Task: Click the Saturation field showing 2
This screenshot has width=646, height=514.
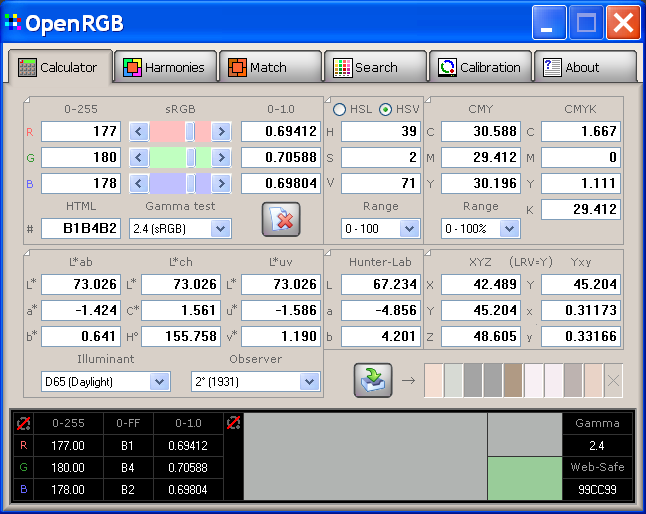Action: pos(381,157)
